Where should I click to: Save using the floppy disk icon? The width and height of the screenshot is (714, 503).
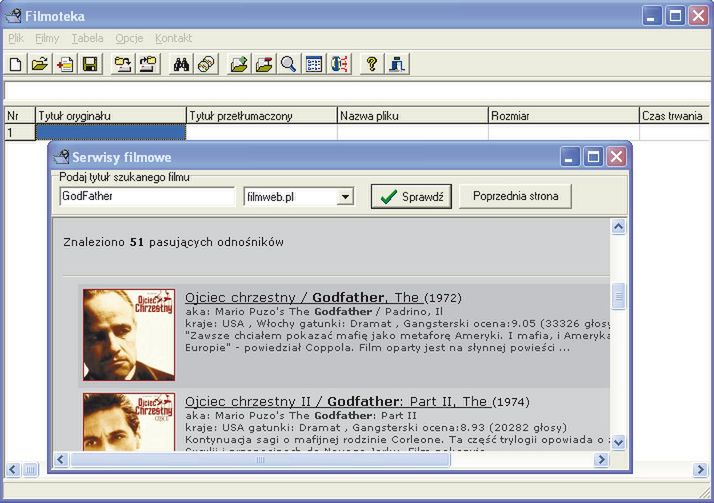point(90,64)
